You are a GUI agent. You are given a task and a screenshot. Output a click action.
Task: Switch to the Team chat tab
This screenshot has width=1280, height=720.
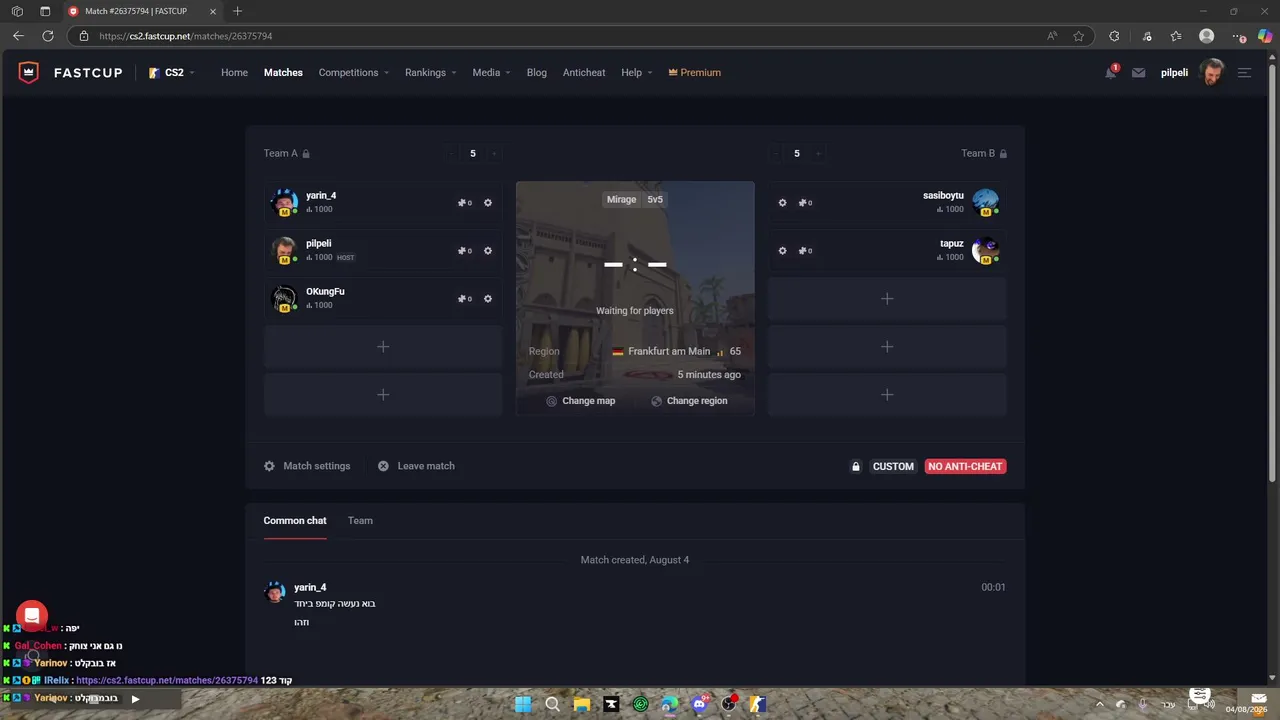click(360, 521)
